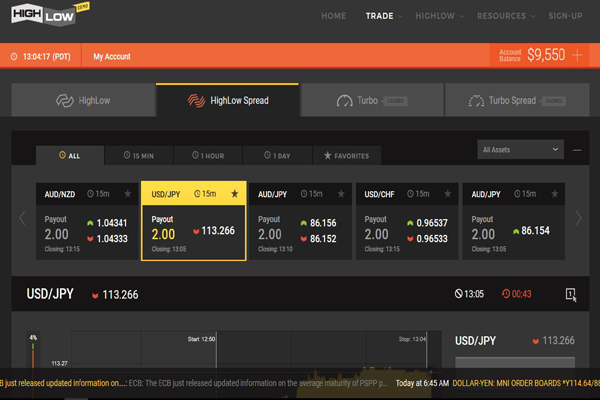The width and height of the screenshot is (600, 400).
Task: Click the HighLow tab wave icon
Action: point(65,101)
